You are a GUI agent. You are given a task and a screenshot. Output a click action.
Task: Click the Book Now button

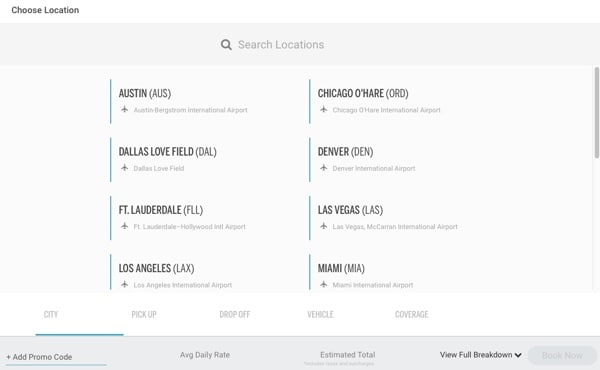(562, 356)
